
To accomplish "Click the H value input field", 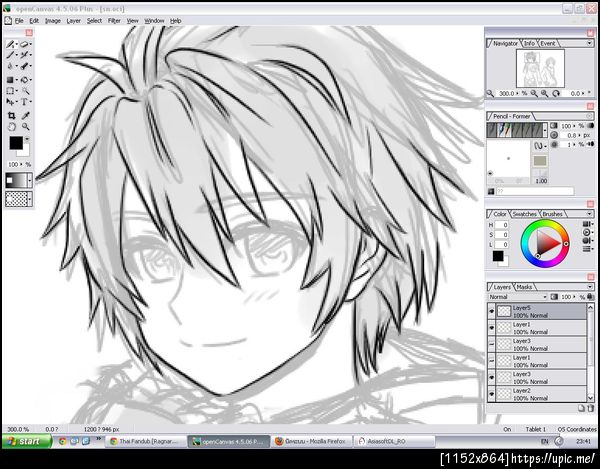I will click(502, 225).
